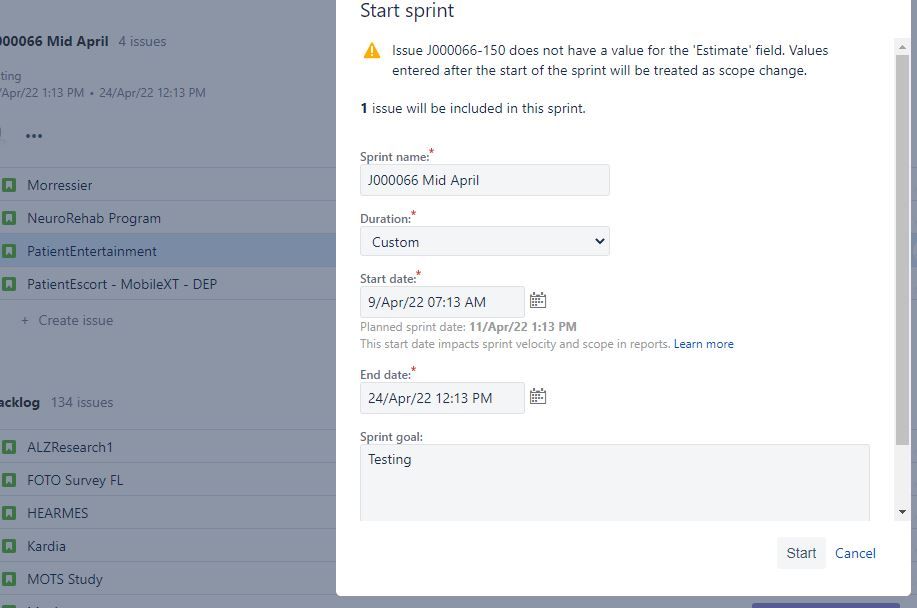Image resolution: width=917 pixels, height=608 pixels.
Task: Select the HEARMES backlog issue
Action: pos(168,513)
